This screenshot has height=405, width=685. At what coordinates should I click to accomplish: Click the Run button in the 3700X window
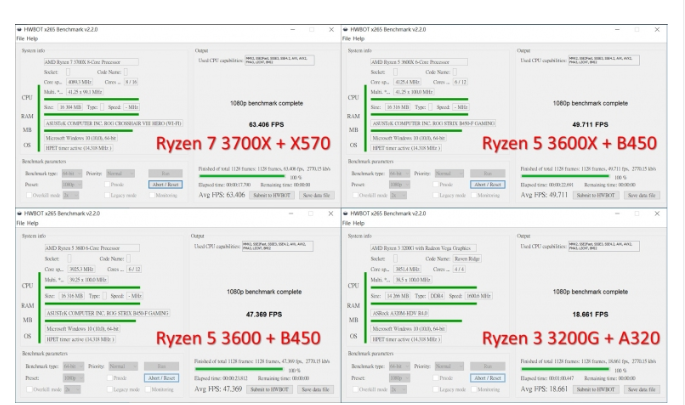pos(165,173)
